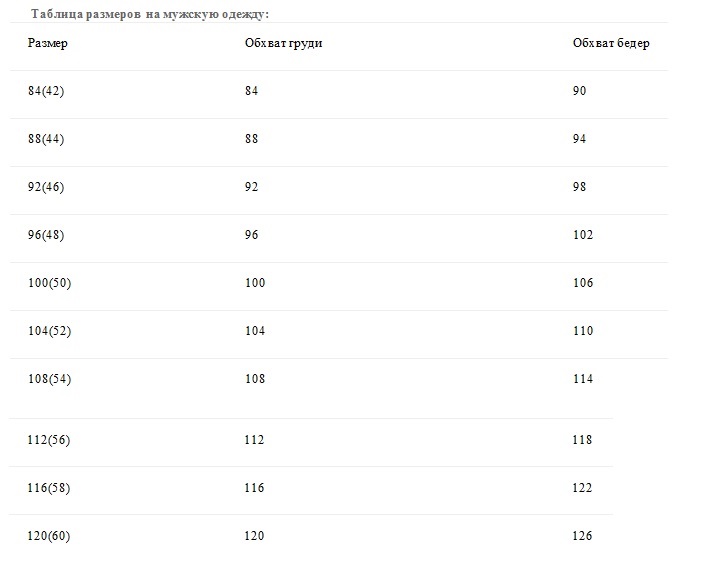Viewport: 701px width, 565px height.
Task: Click hip value 118 in the table
Action: point(582,440)
